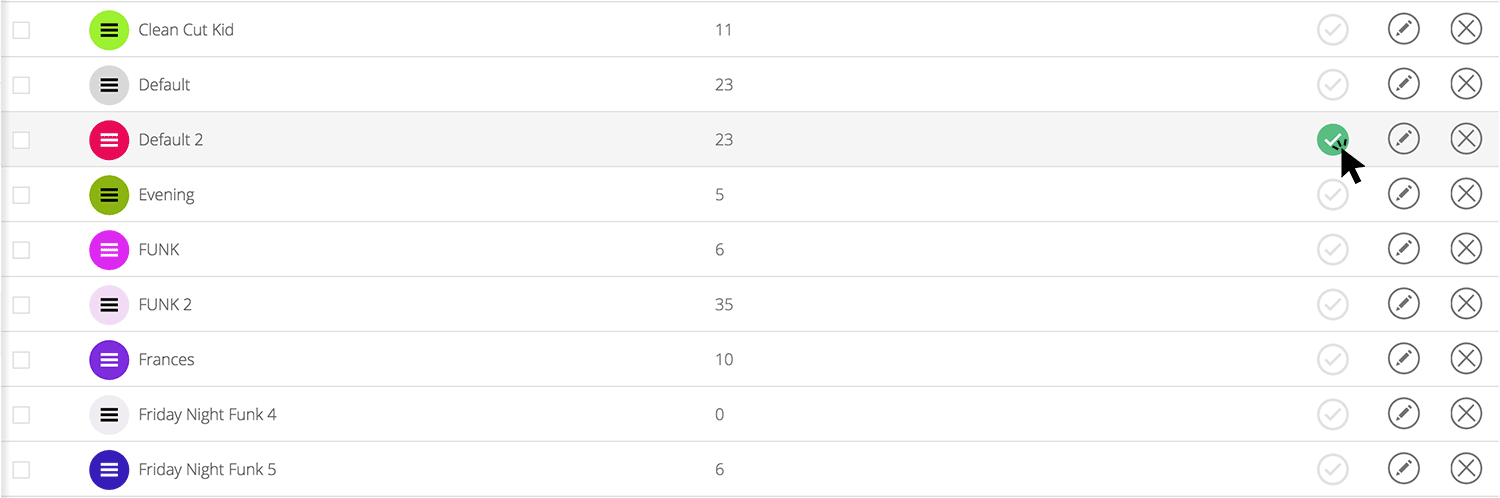Remove the Evening playlist with X icon

1466,194
